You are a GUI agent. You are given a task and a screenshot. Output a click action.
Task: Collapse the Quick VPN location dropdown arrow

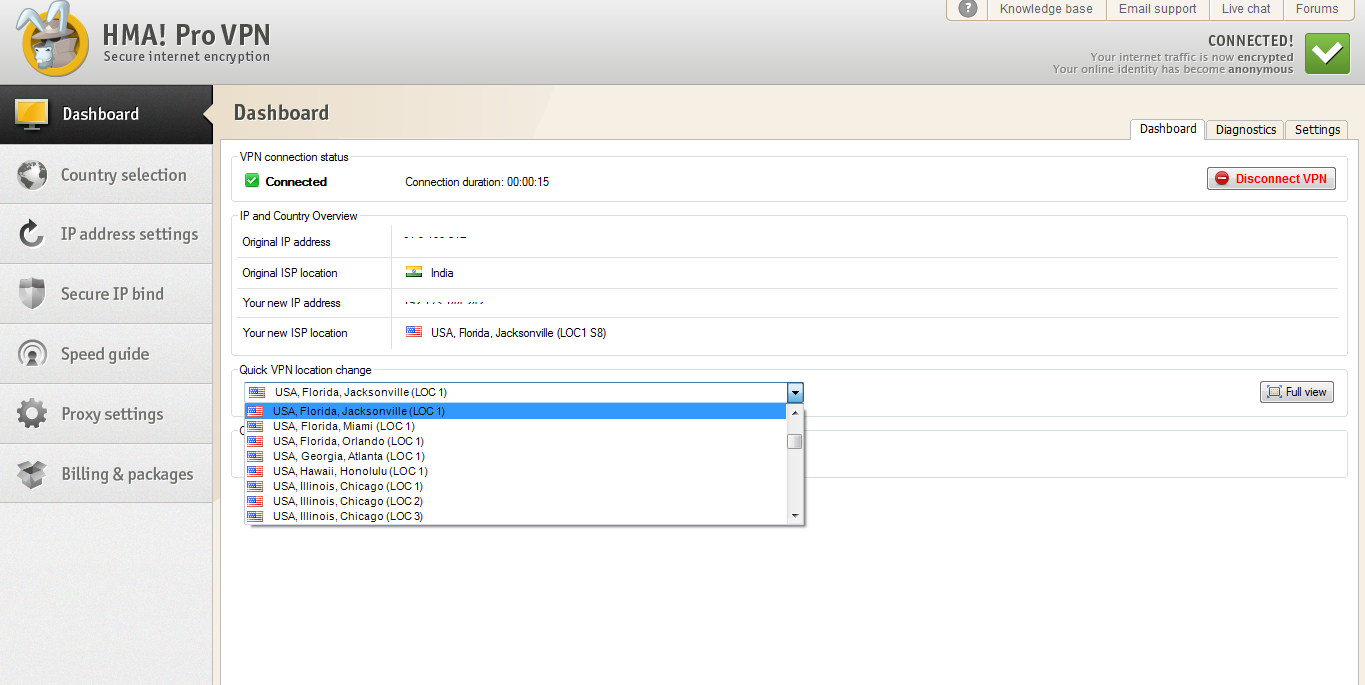pos(795,393)
